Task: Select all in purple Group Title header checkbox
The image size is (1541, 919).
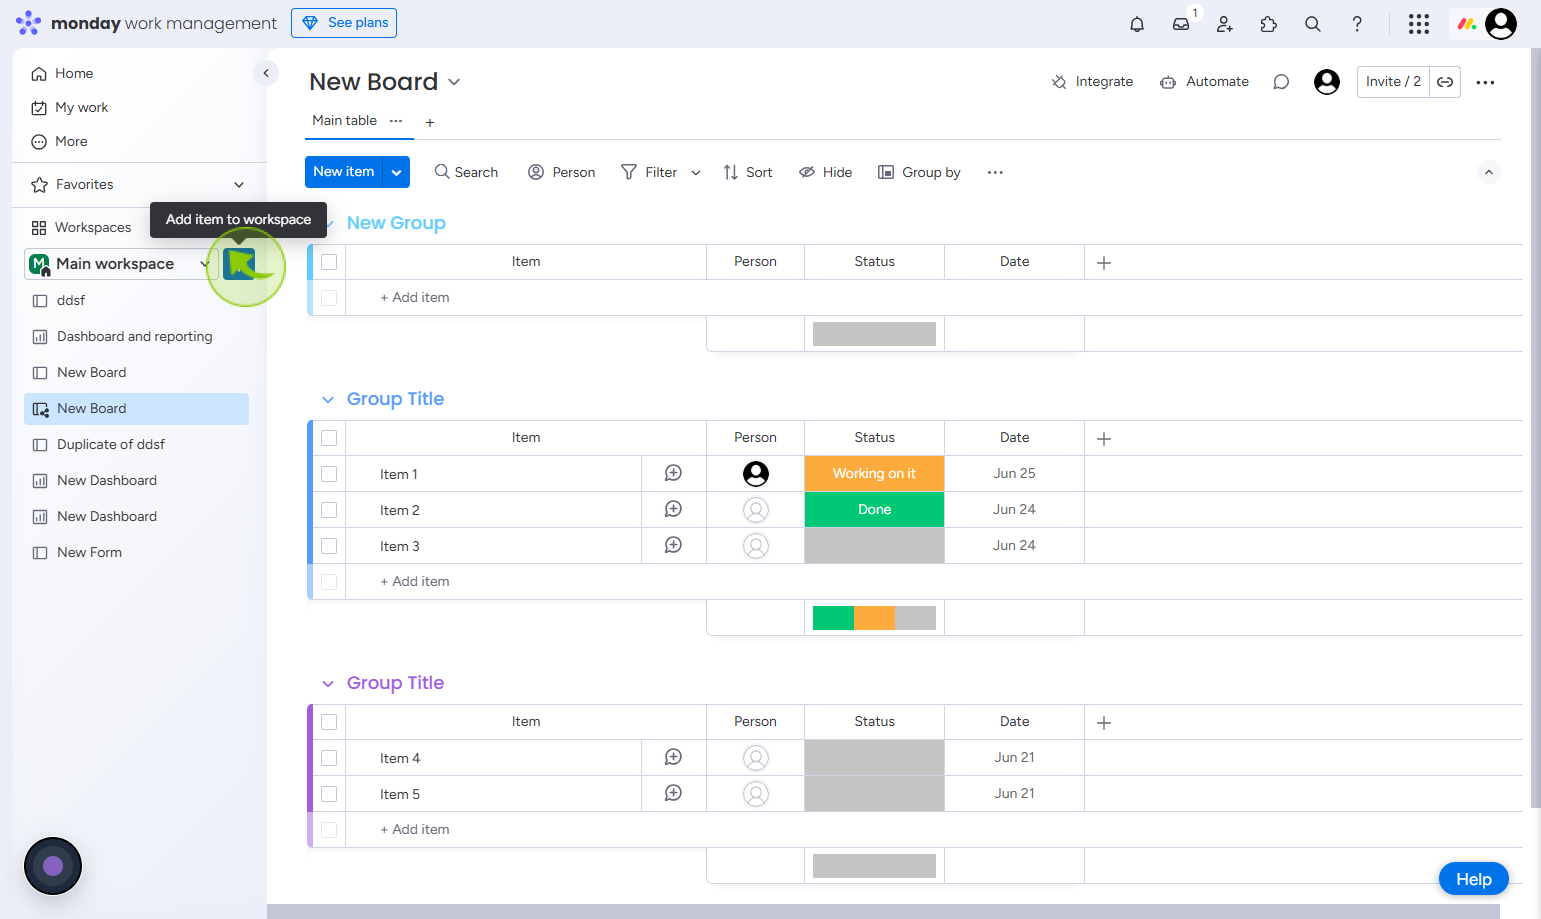Action: (329, 722)
